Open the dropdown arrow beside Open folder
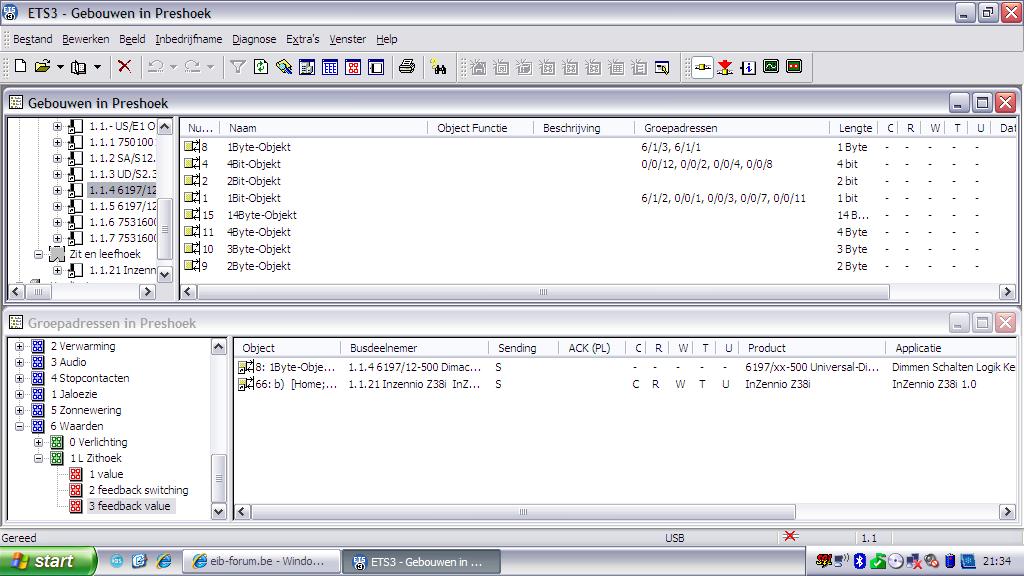The height and width of the screenshot is (576, 1024). (x=60, y=67)
